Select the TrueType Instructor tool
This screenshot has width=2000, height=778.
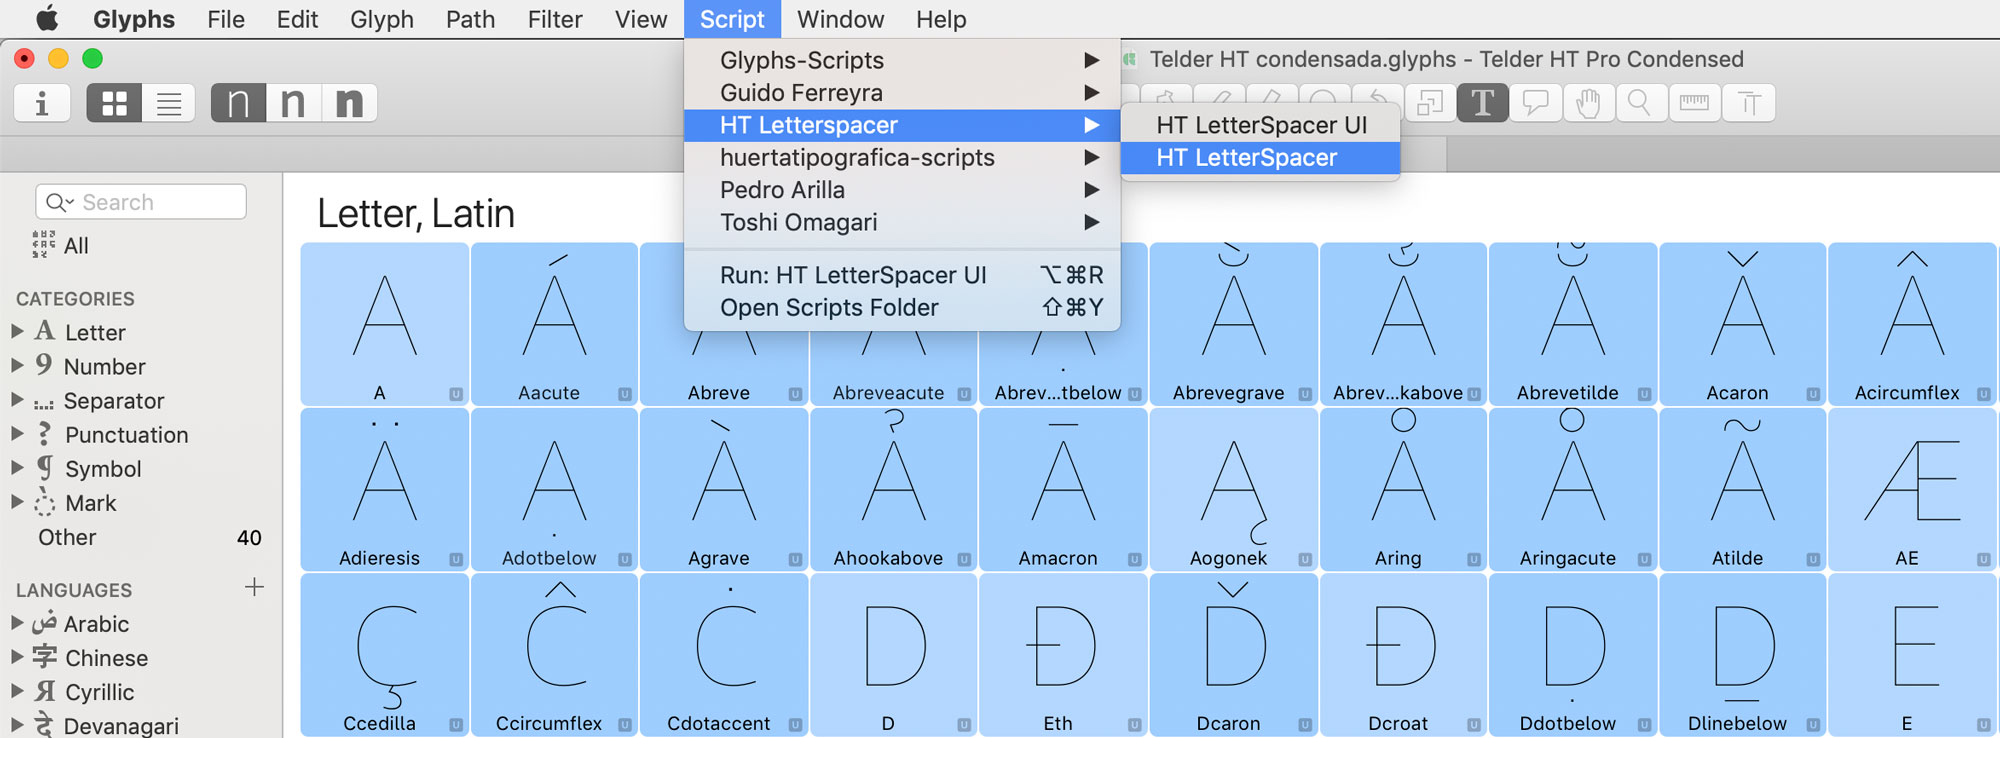(1749, 103)
